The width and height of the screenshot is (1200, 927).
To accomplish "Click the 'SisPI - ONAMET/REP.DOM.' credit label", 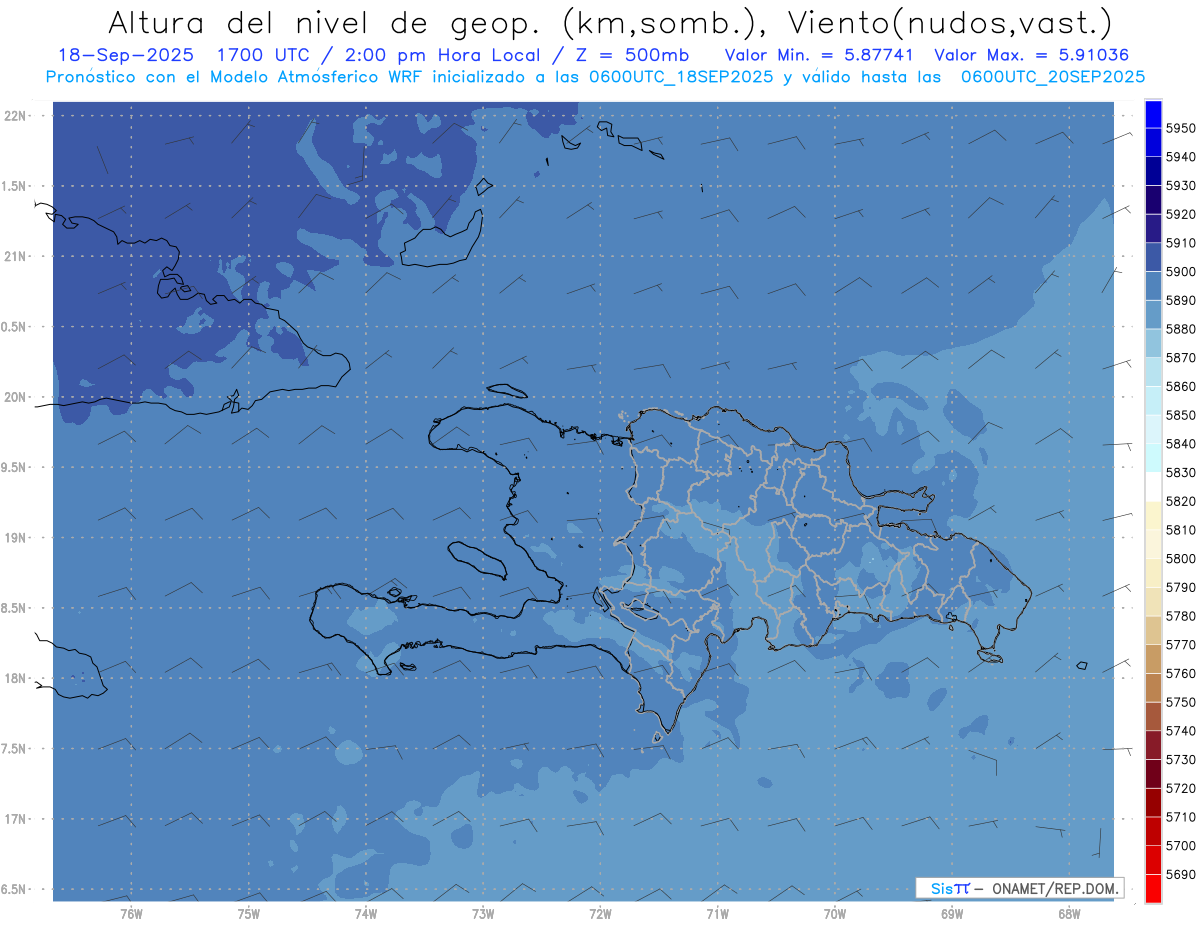I will click(x=1019, y=888).
